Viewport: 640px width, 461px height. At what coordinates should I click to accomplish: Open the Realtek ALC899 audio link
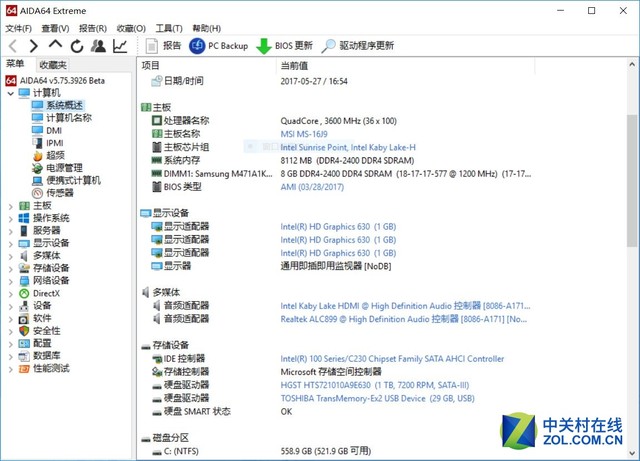(404, 319)
